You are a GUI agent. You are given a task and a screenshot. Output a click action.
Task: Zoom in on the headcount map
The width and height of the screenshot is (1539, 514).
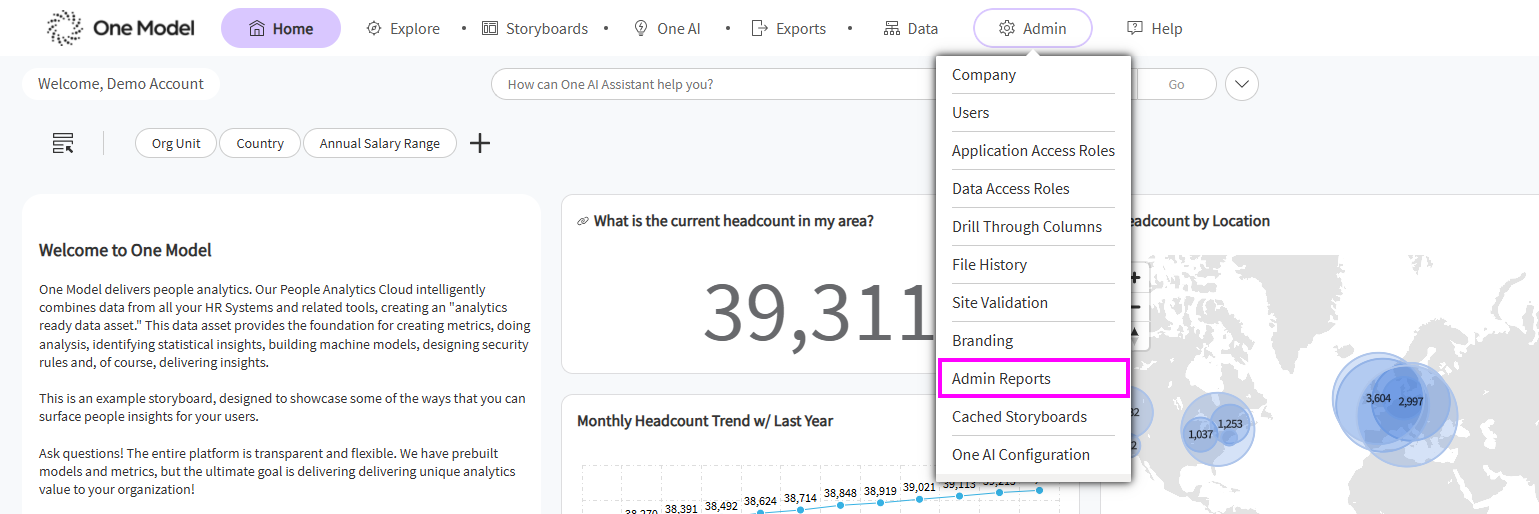coord(1136,277)
